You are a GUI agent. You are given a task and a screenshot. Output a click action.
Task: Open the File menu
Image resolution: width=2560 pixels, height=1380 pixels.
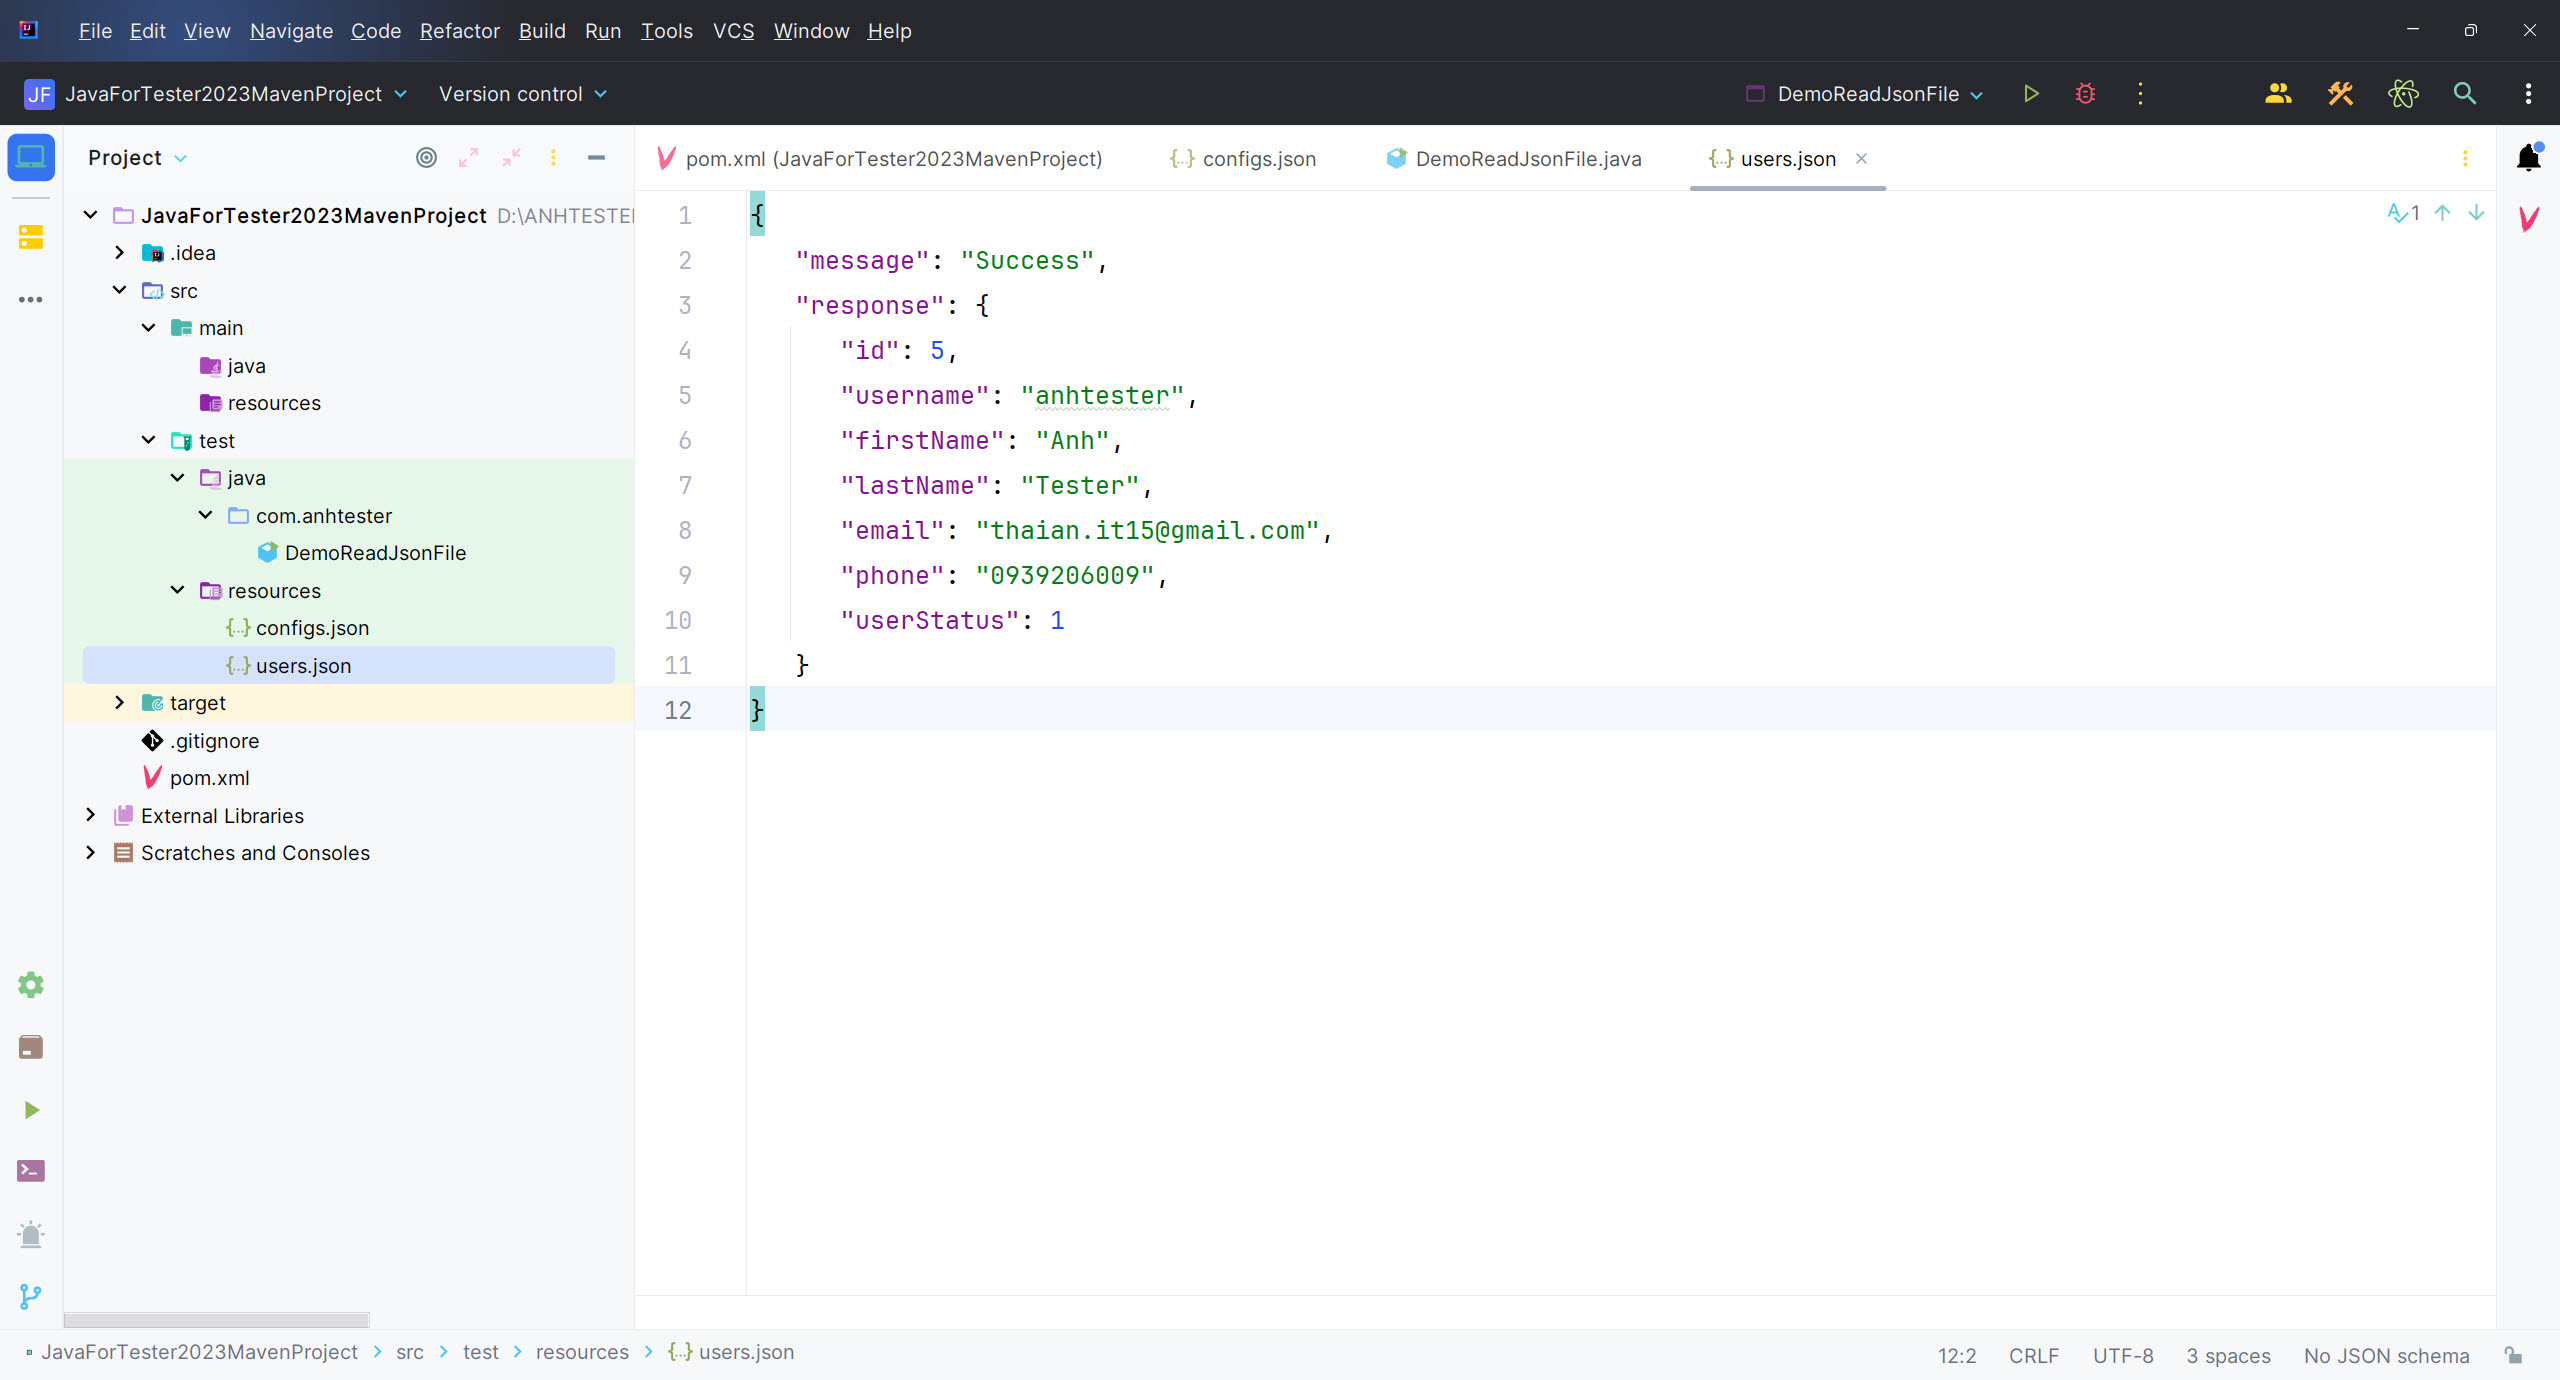tap(95, 31)
